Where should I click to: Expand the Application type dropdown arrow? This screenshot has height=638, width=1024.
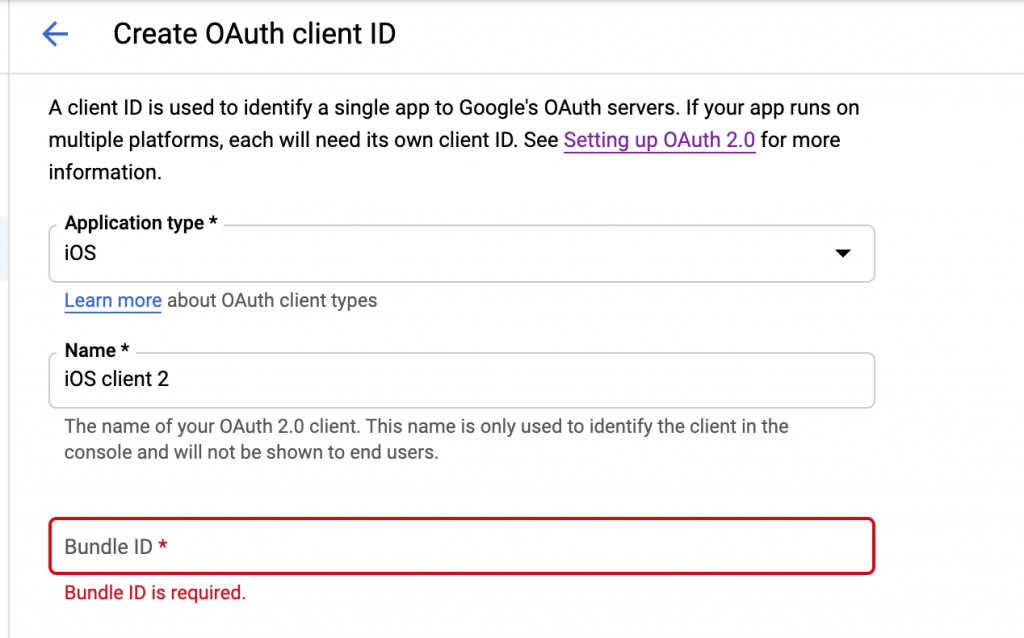(843, 253)
